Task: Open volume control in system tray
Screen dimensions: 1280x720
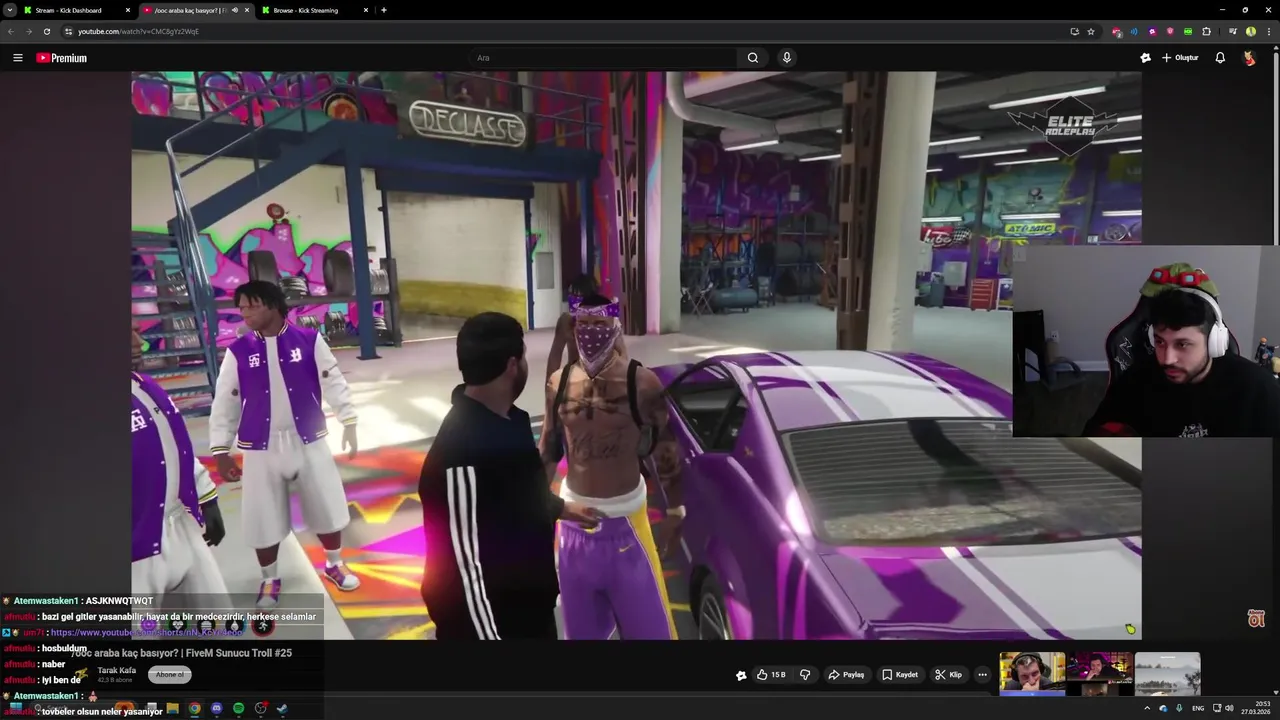Action: [1229, 708]
